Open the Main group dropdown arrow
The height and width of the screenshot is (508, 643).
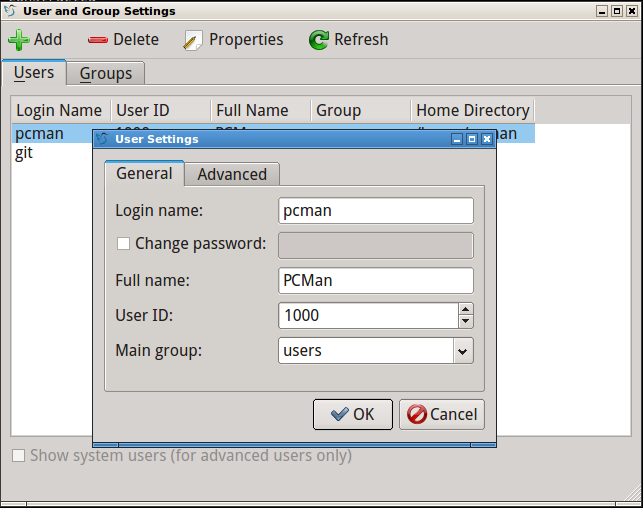[x=463, y=351]
